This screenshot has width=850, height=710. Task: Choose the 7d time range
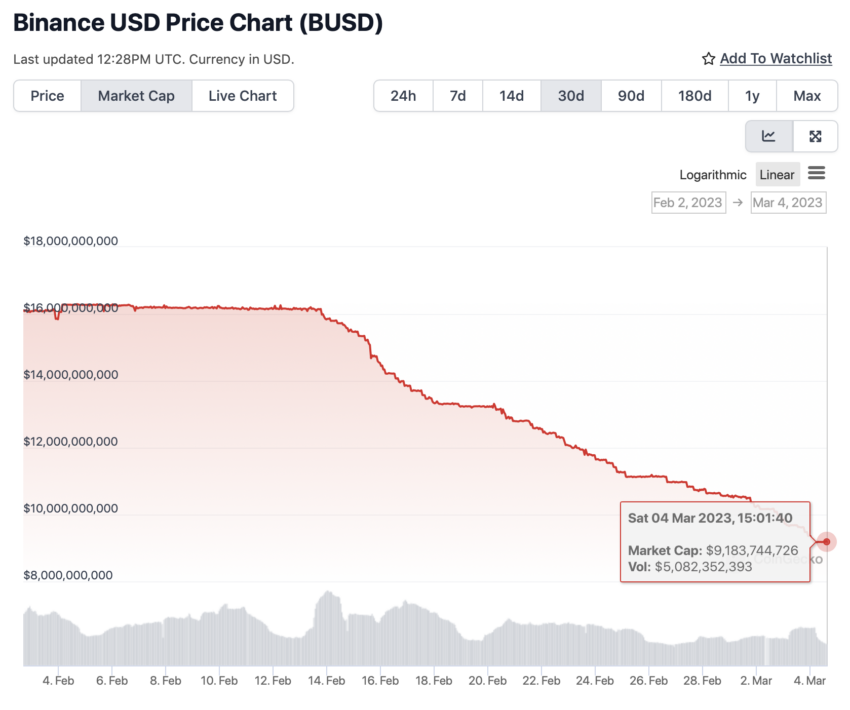(x=458, y=96)
